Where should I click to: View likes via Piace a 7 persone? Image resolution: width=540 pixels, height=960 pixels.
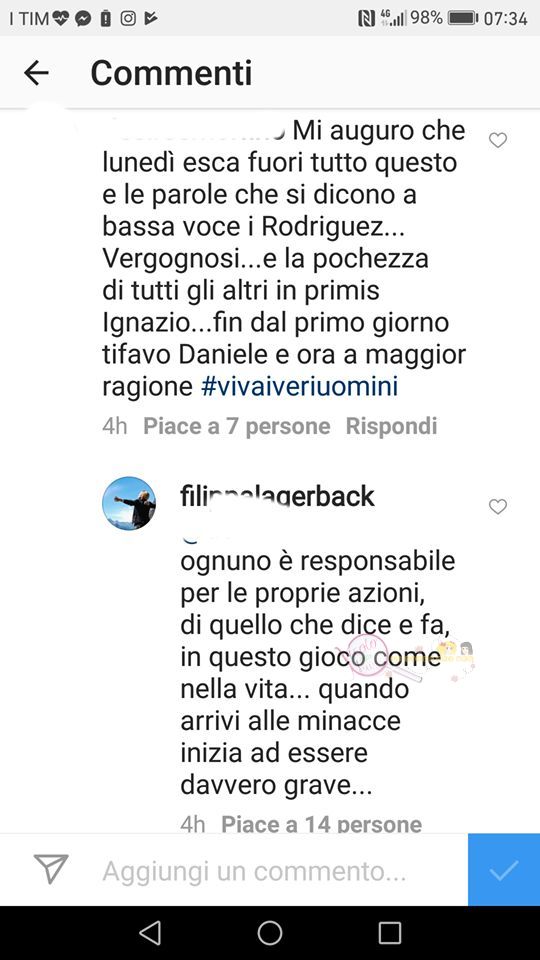coord(236,426)
